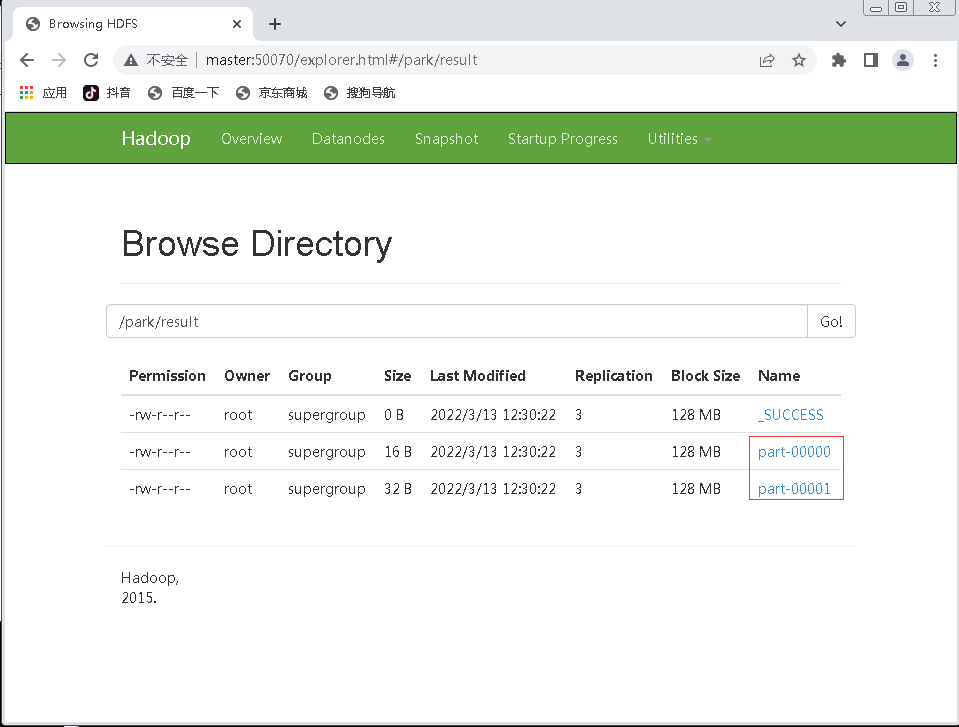
Task: Open the user profile avatar icon
Action: pos(903,60)
